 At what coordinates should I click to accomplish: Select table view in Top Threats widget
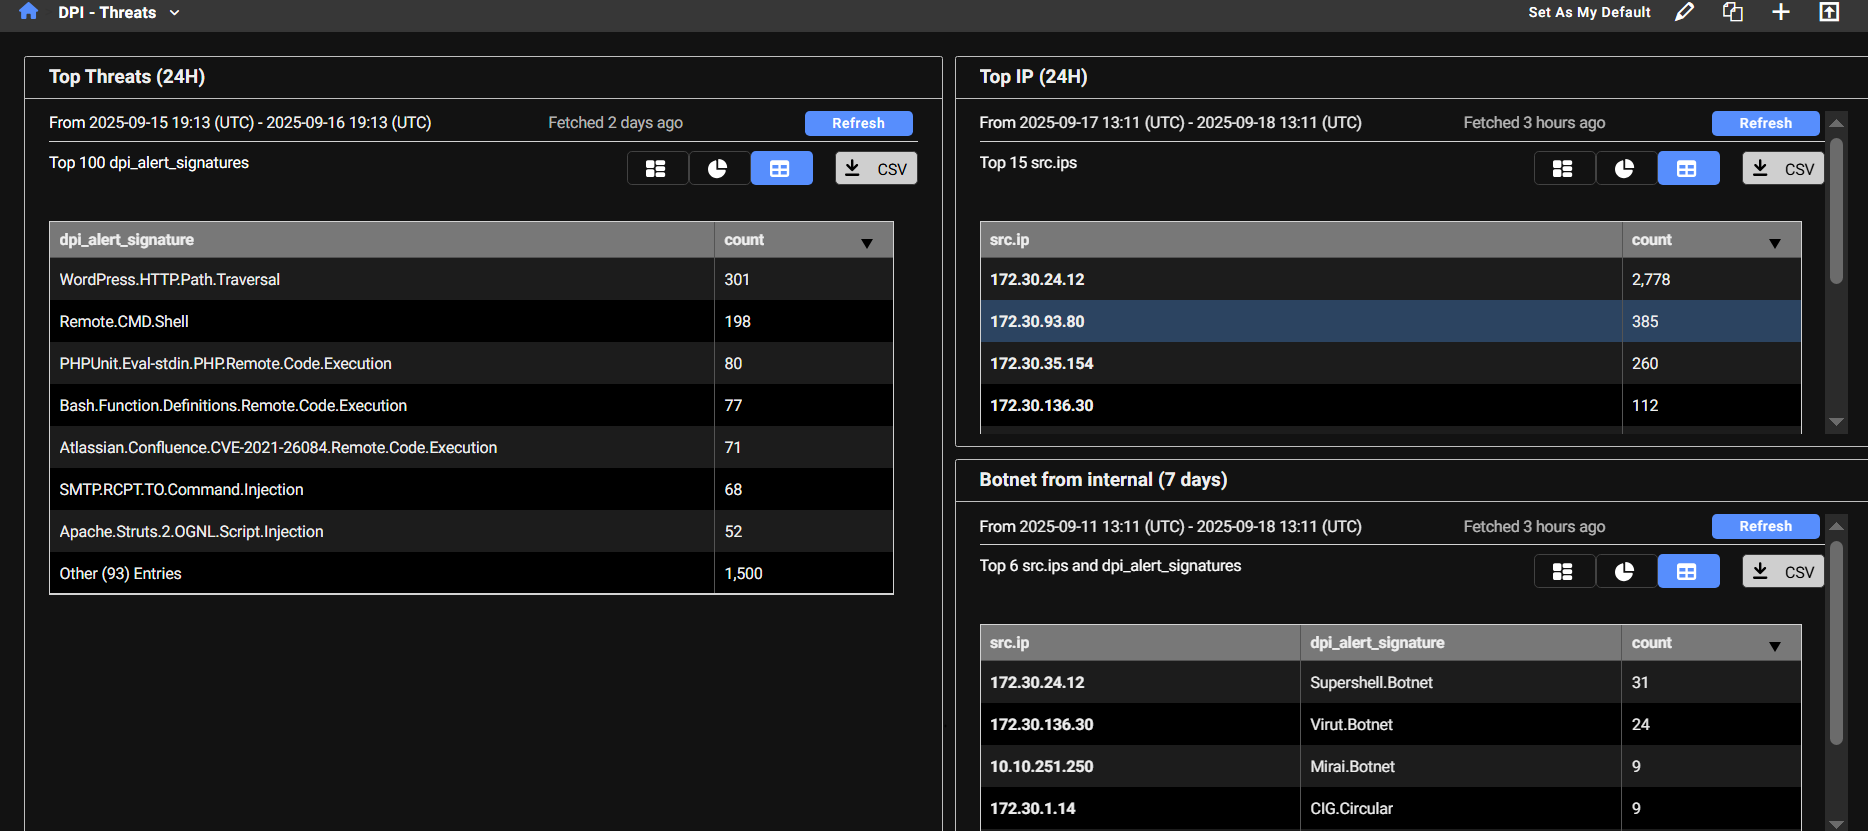pos(781,169)
